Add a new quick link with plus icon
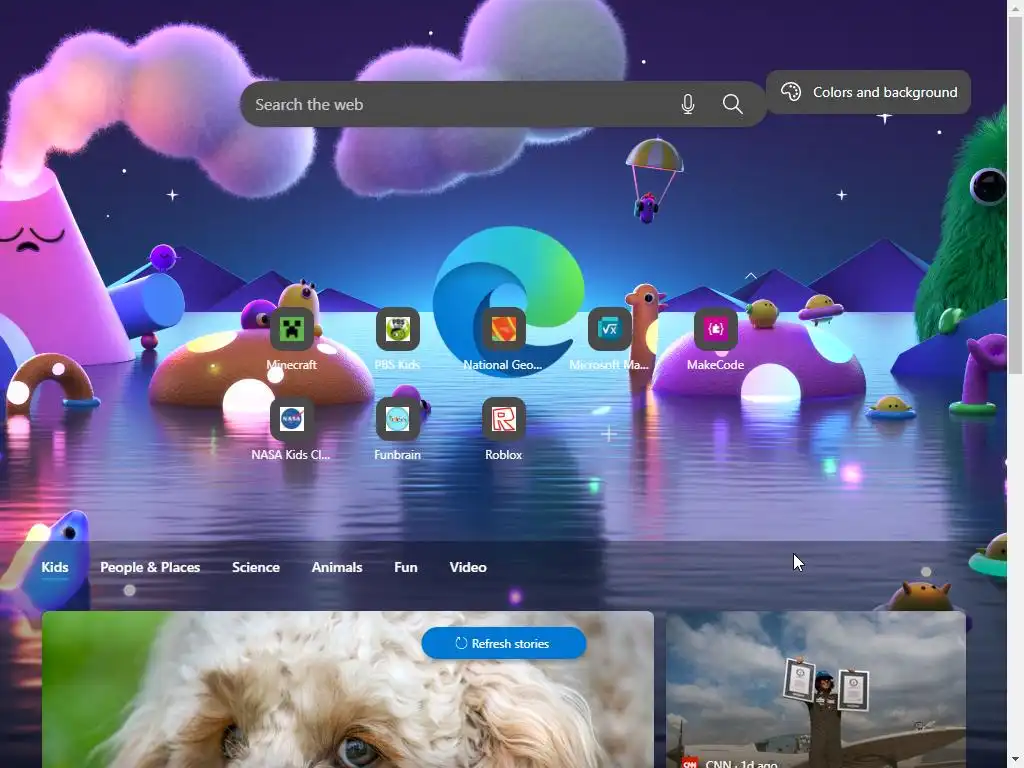Viewport: 1024px width, 768px height. pos(609,434)
